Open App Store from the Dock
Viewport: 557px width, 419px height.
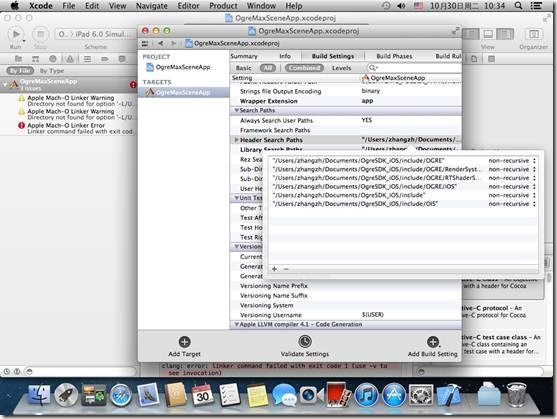tap(394, 395)
